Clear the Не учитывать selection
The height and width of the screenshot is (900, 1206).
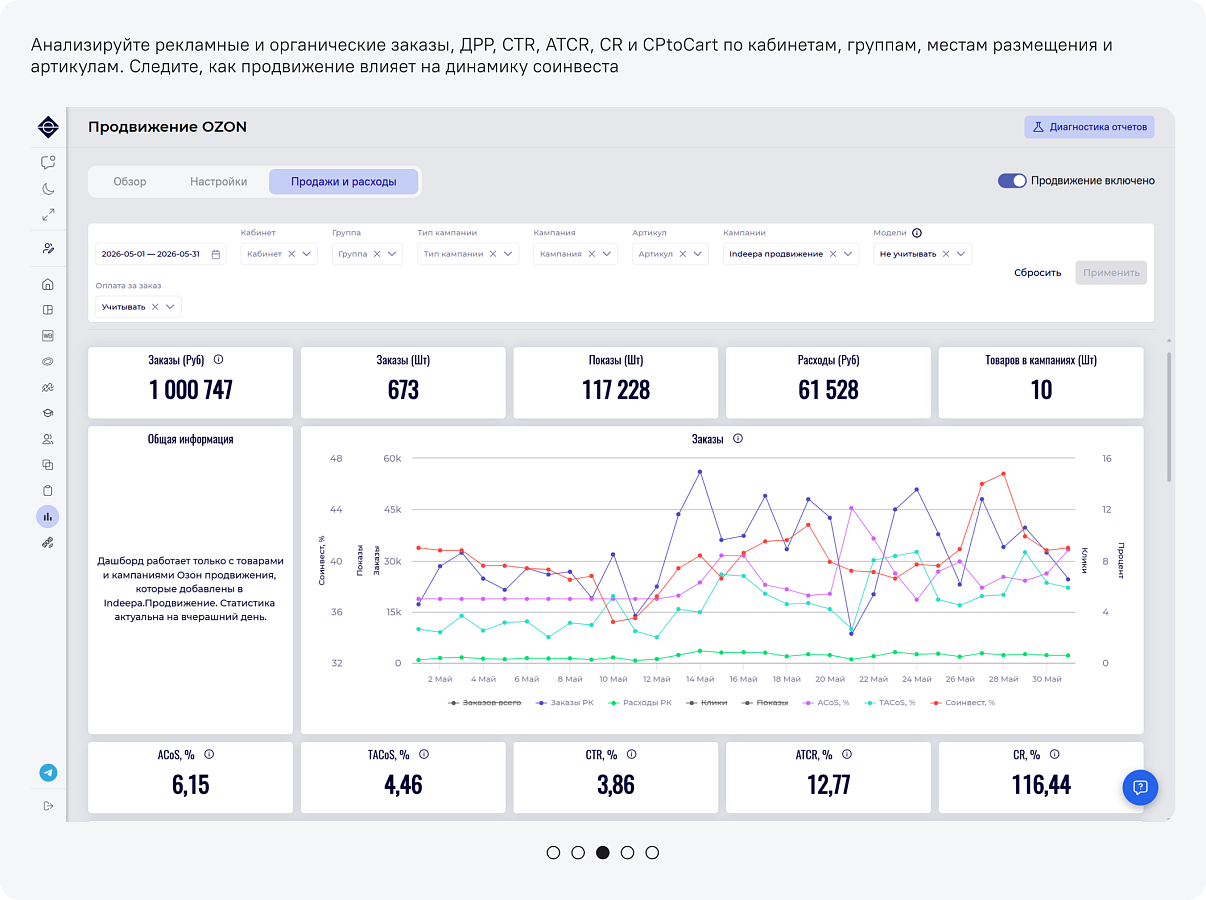[945, 254]
